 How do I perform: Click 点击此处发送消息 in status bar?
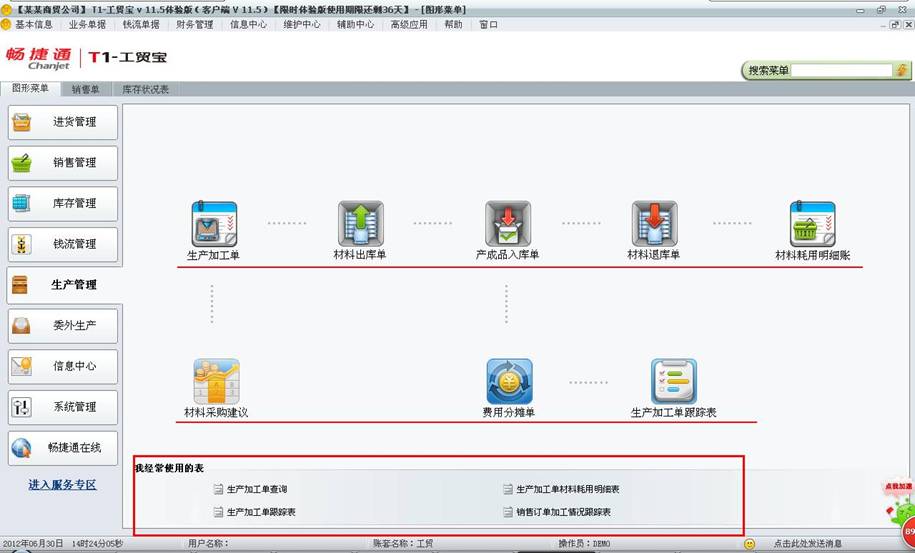coord(808,544)
